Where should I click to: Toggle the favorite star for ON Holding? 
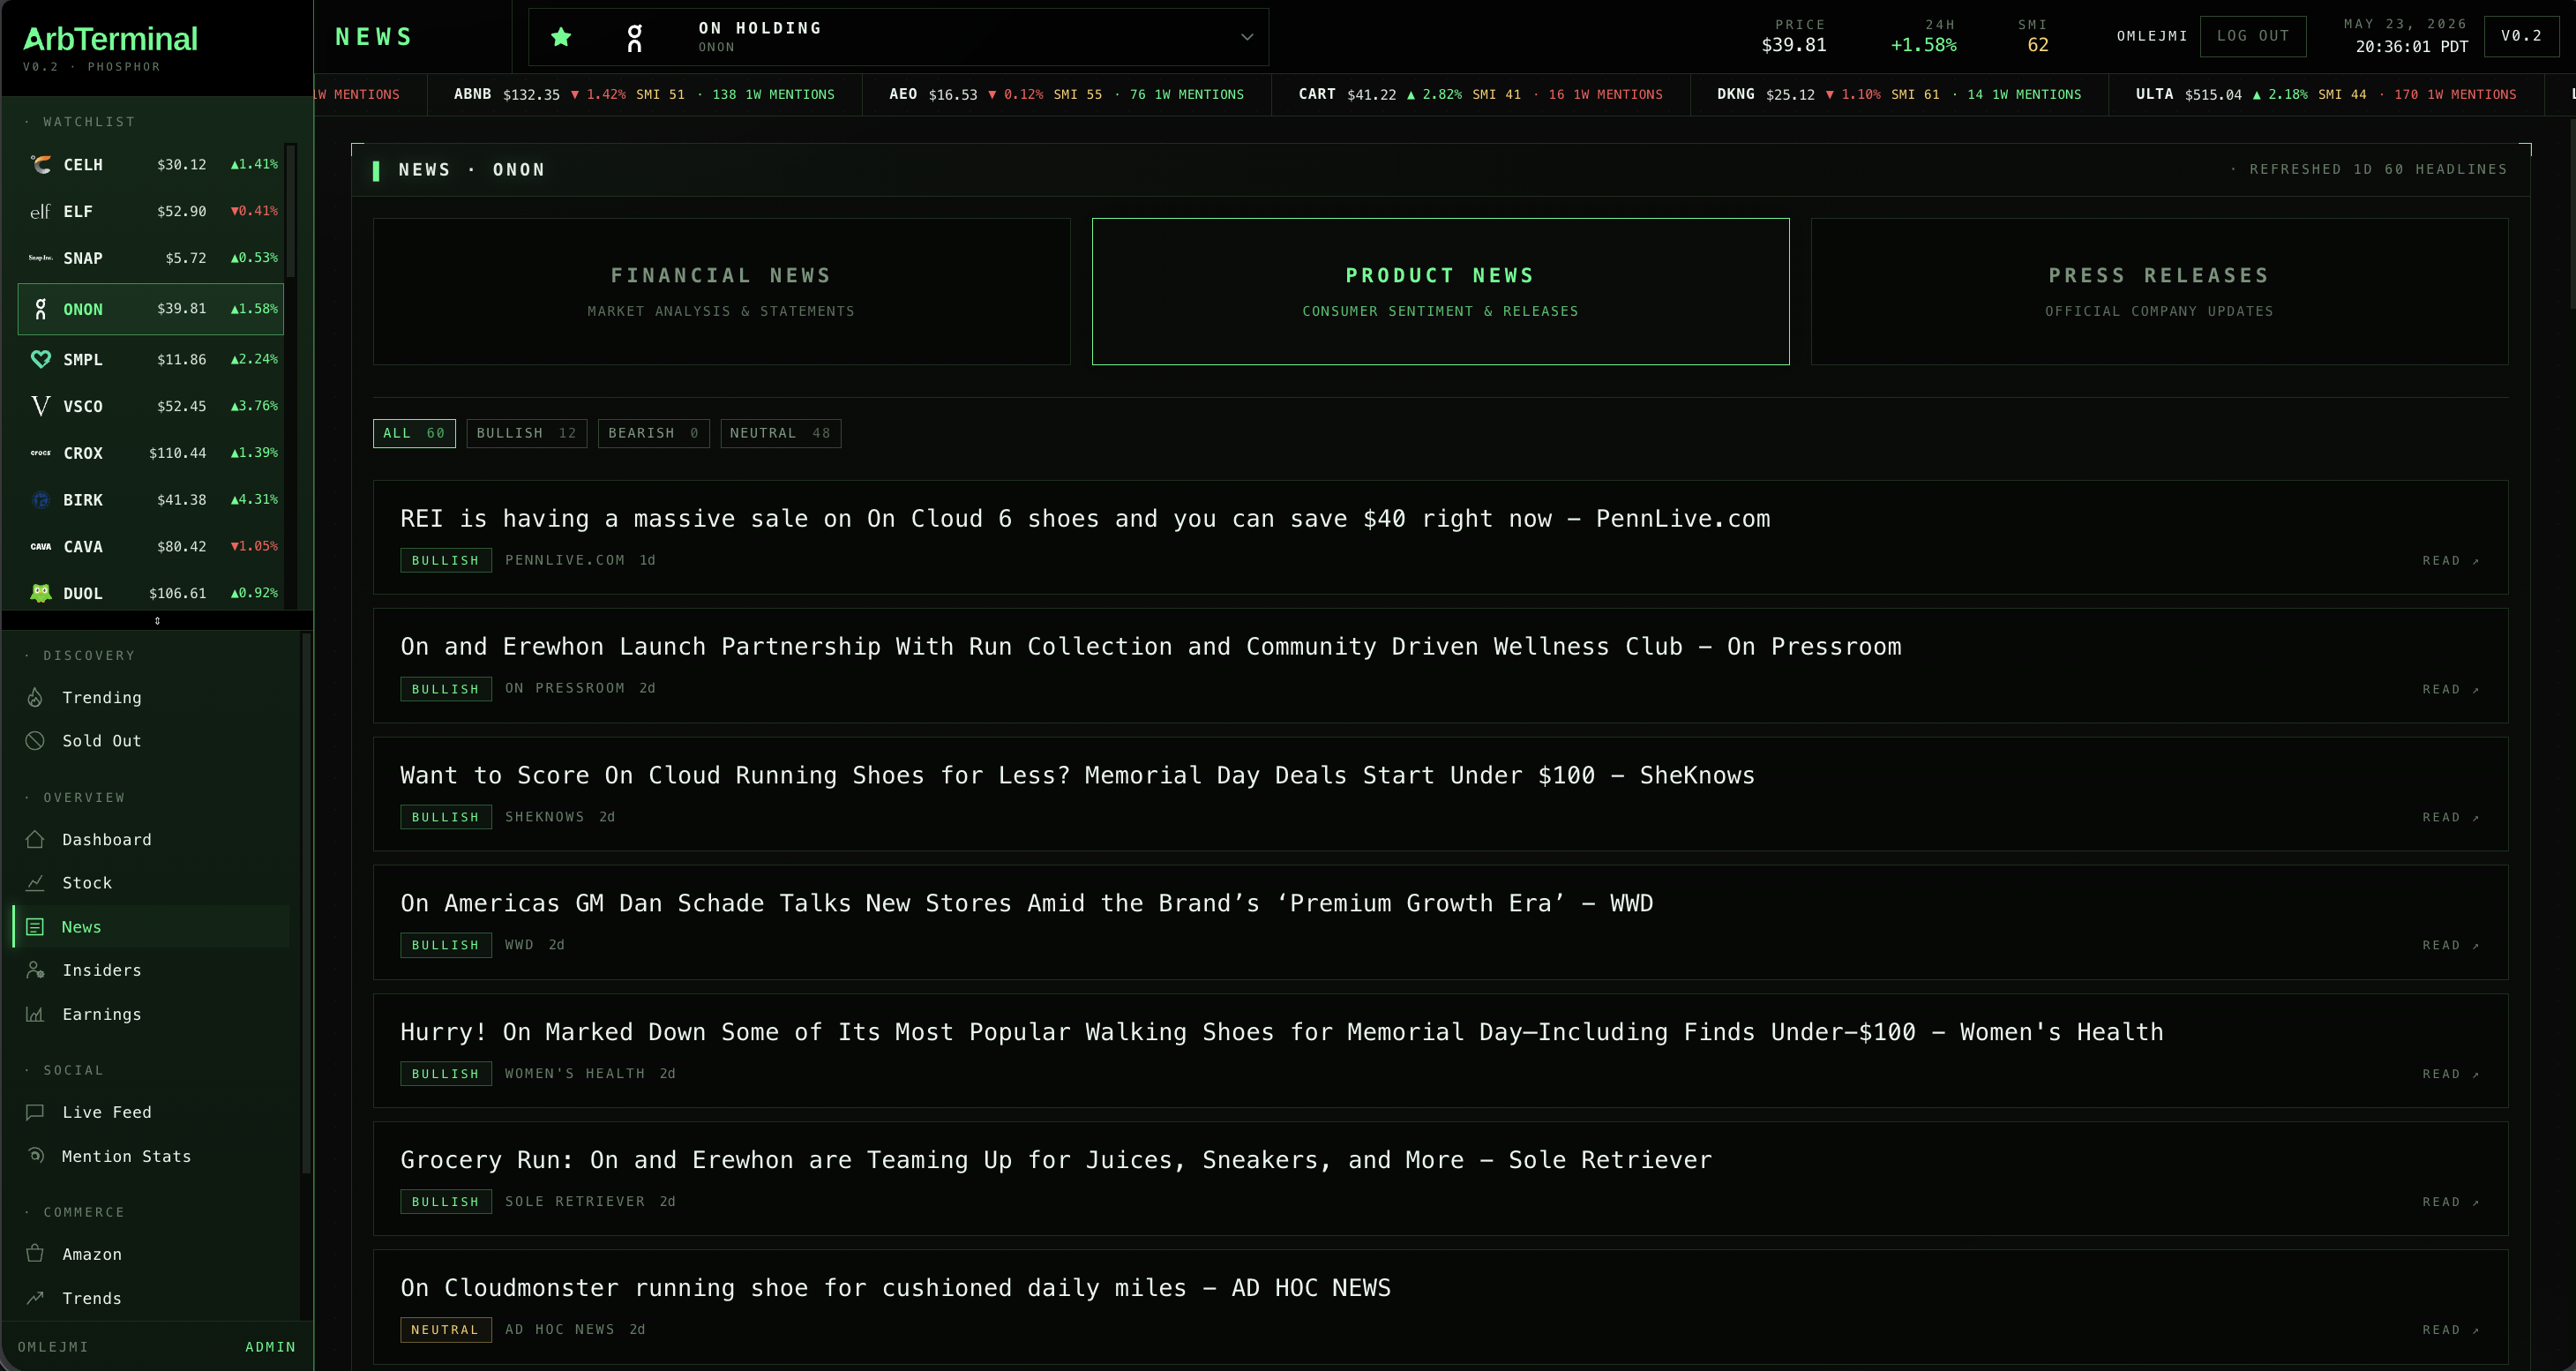click(x=561, y=37)
